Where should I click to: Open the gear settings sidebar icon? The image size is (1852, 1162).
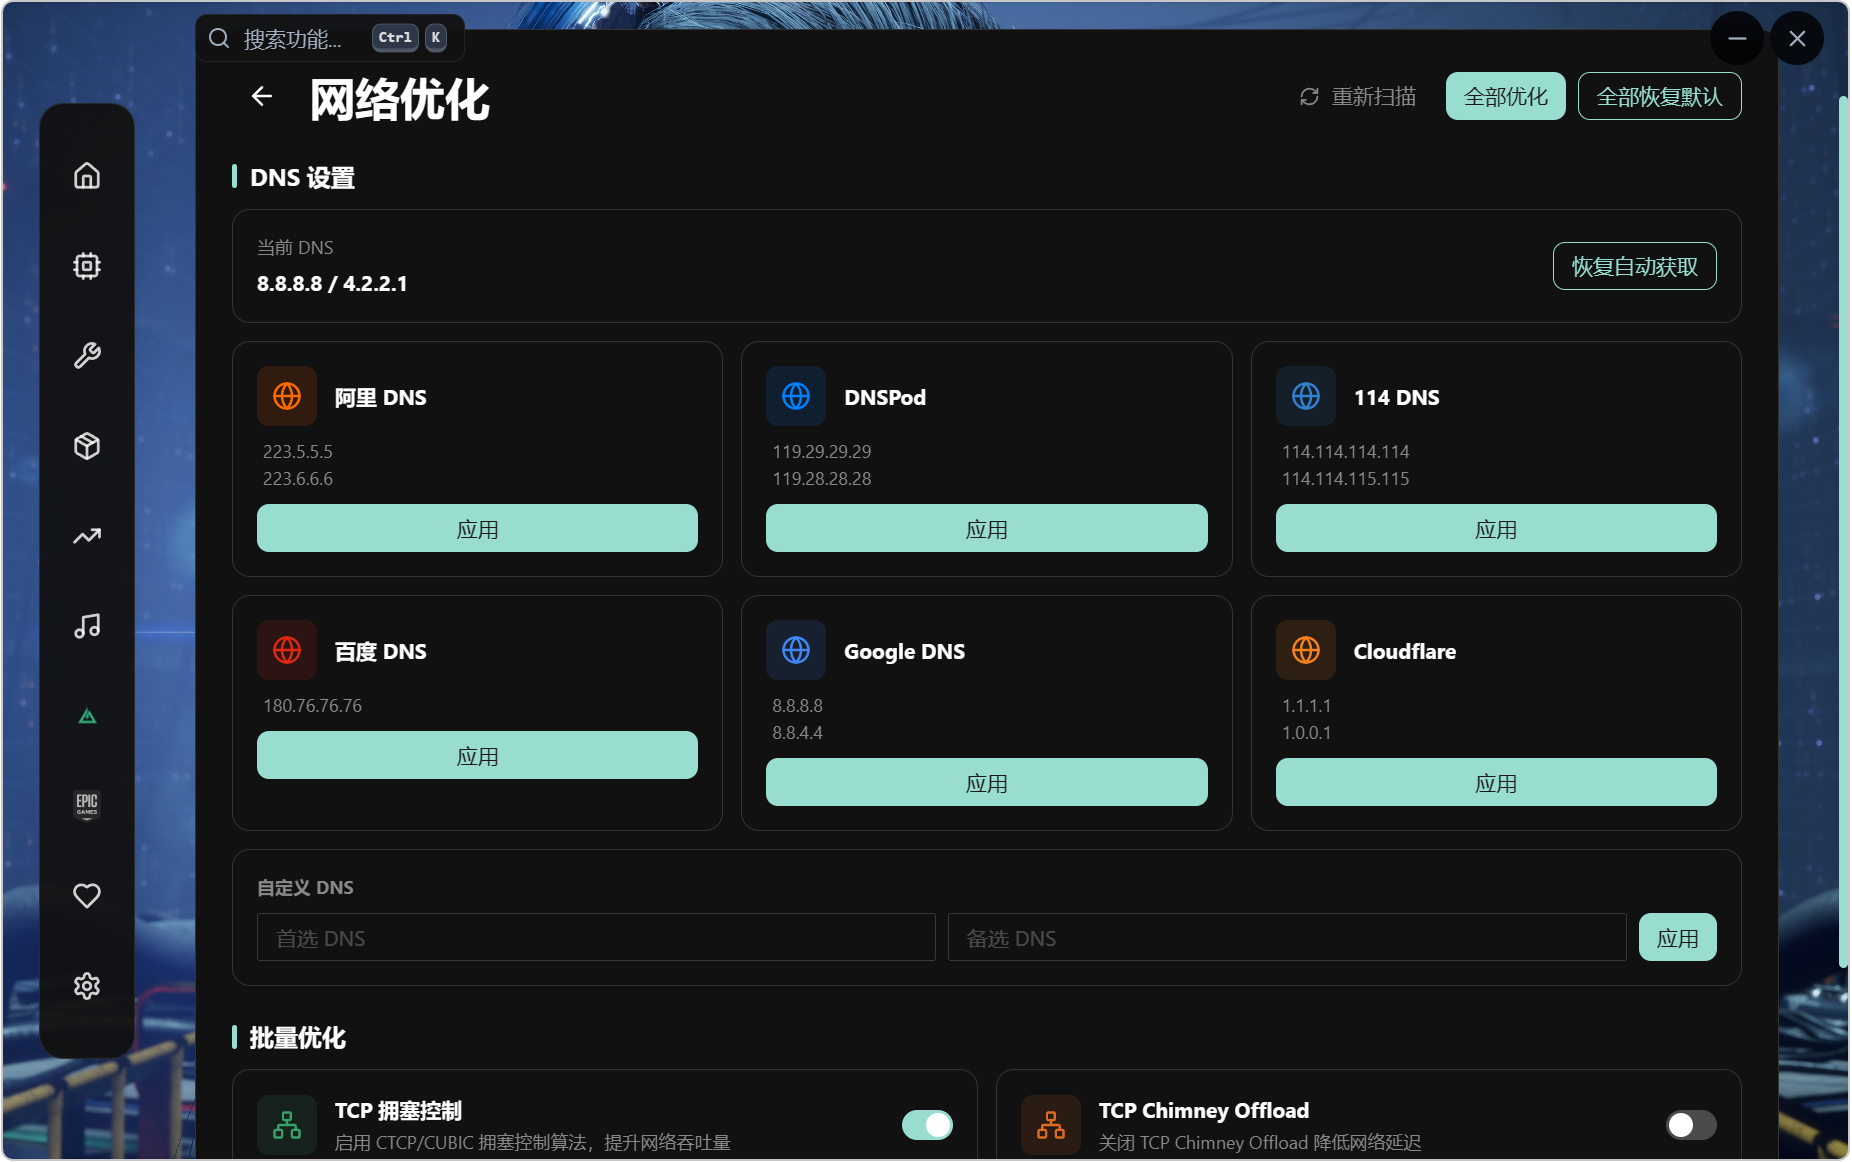pos(87,986)
